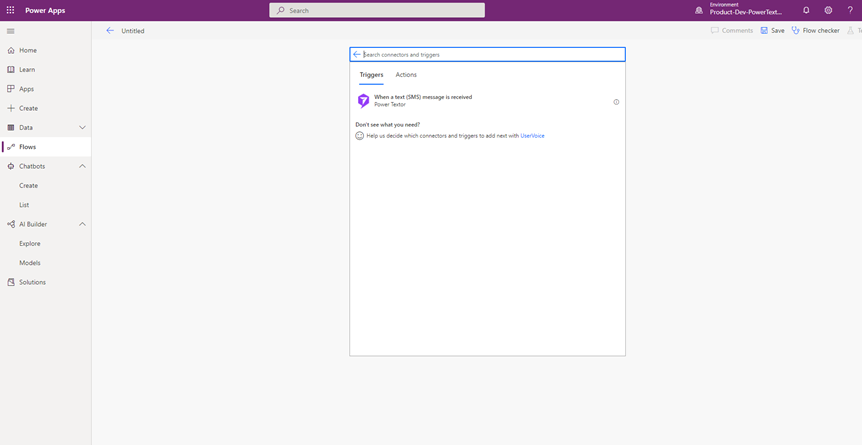Open the Comments pane
The height and width of the screenshot is (445, 862).
[737, 31]
